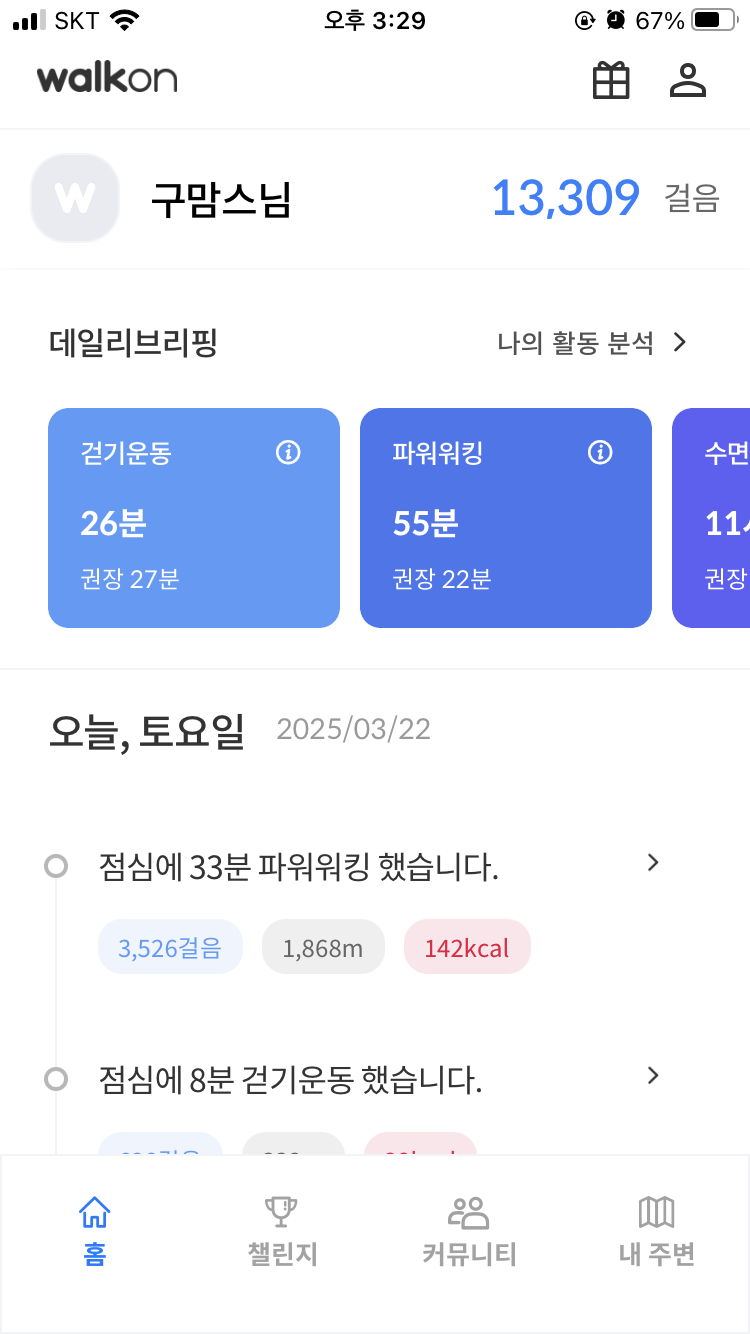Tap the W profile avatar

click(x=75, y=198)
